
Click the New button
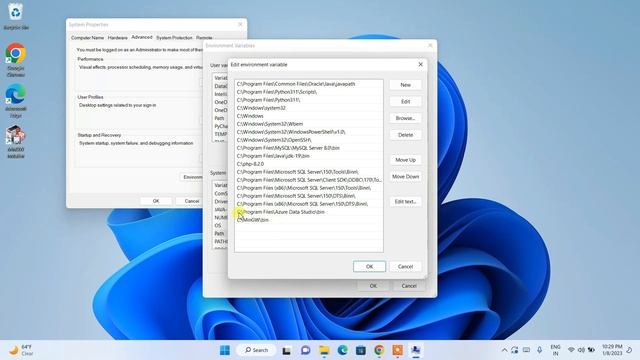pyautogui.click(x=405, y=85)
